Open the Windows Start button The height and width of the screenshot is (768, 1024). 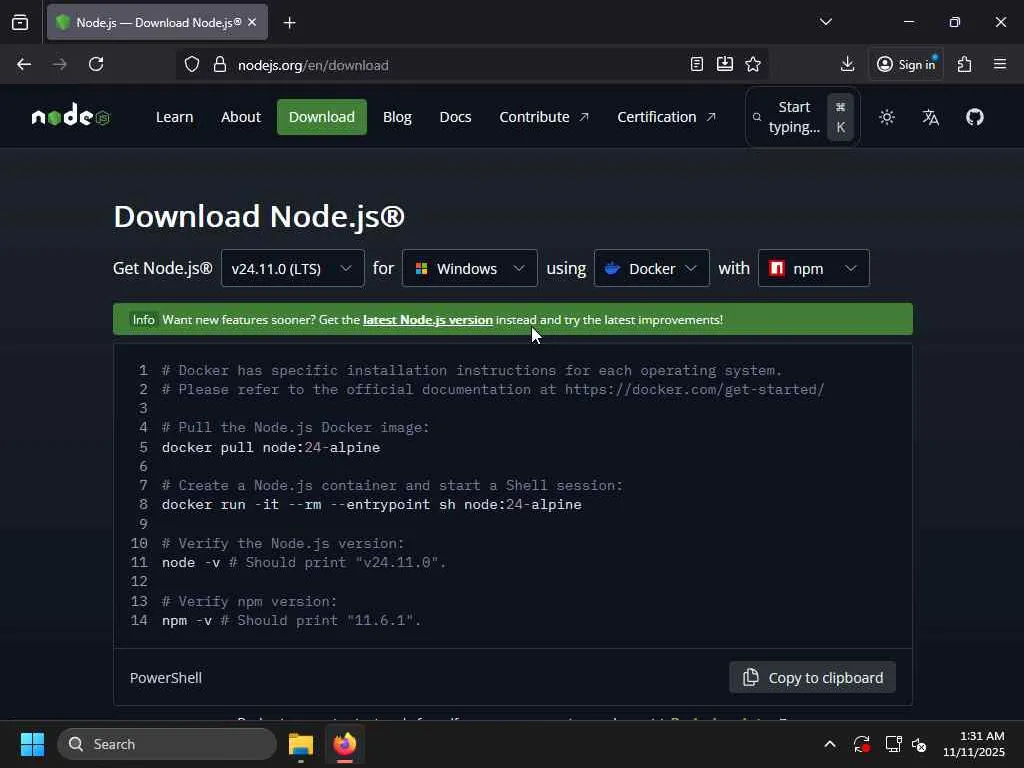point(32,744)
